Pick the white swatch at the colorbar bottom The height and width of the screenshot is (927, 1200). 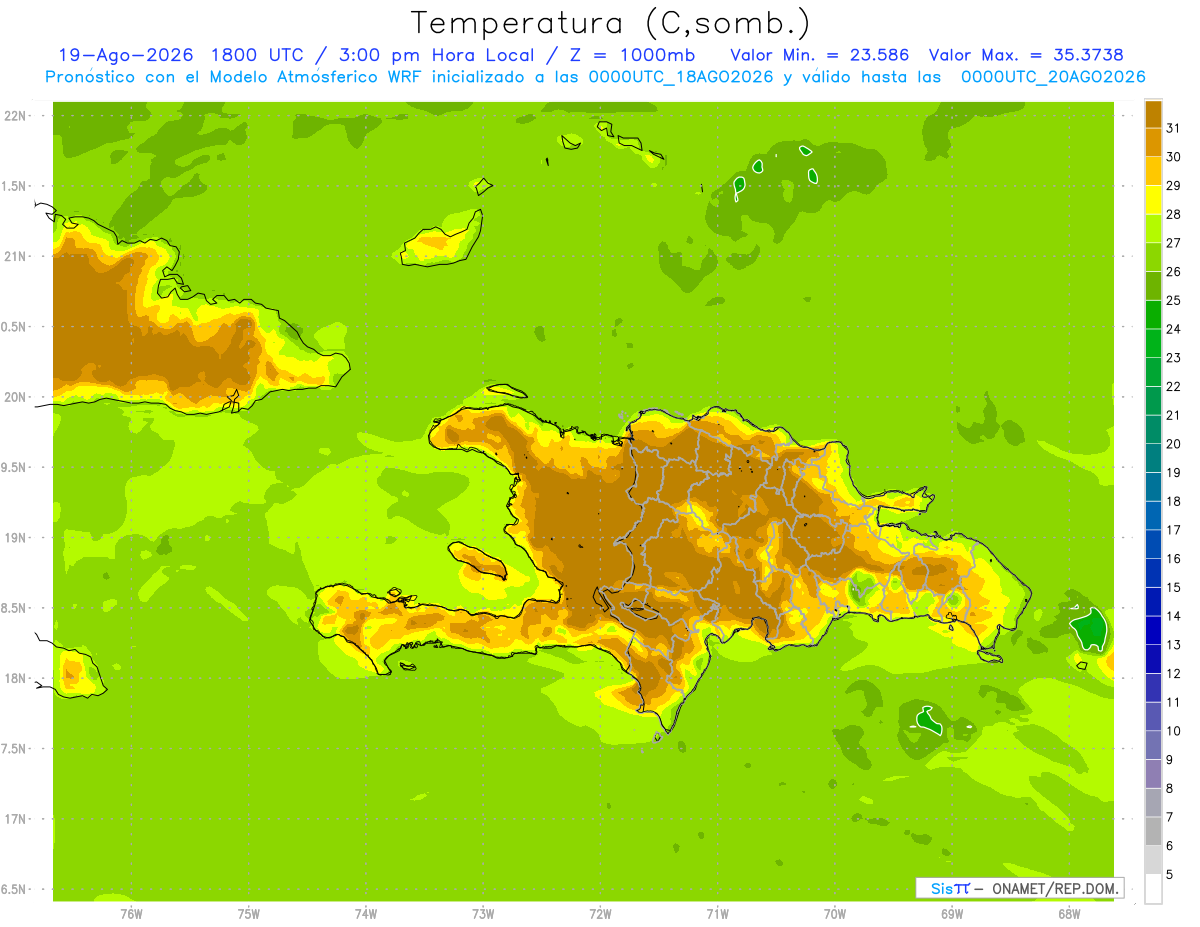click(x=1153, y=889)
